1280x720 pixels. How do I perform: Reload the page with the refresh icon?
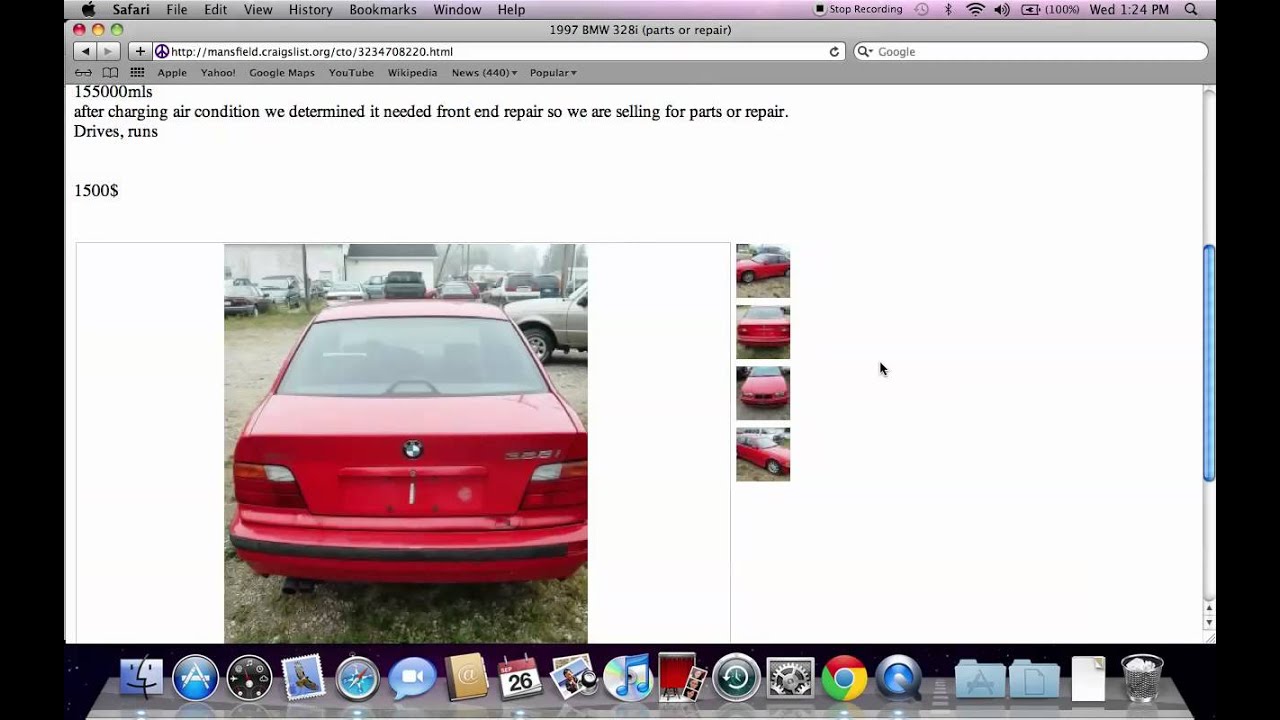[834, 51]
